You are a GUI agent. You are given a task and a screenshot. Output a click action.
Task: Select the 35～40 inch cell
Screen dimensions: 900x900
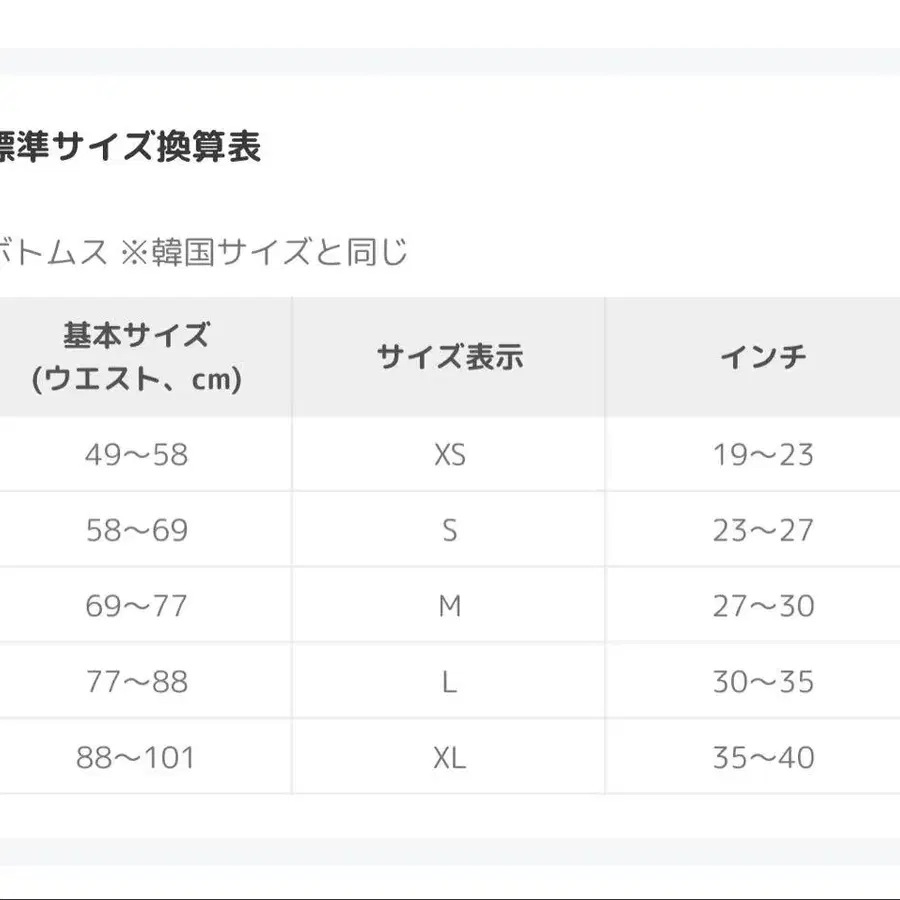click(x=763, y=757)
